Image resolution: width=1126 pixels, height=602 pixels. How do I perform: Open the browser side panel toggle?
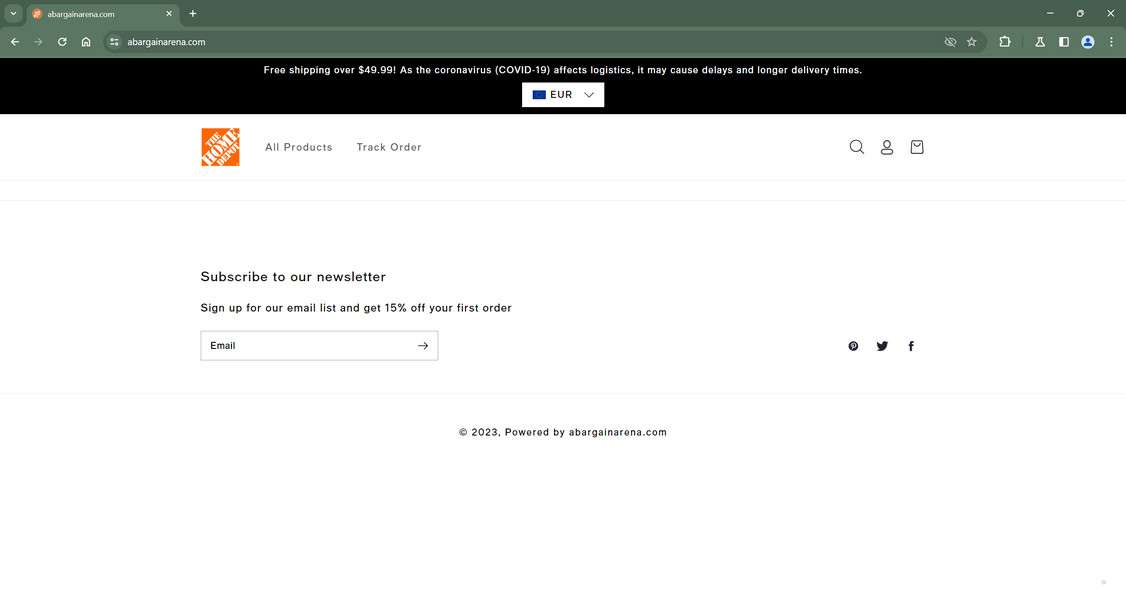coord(1063,42)
